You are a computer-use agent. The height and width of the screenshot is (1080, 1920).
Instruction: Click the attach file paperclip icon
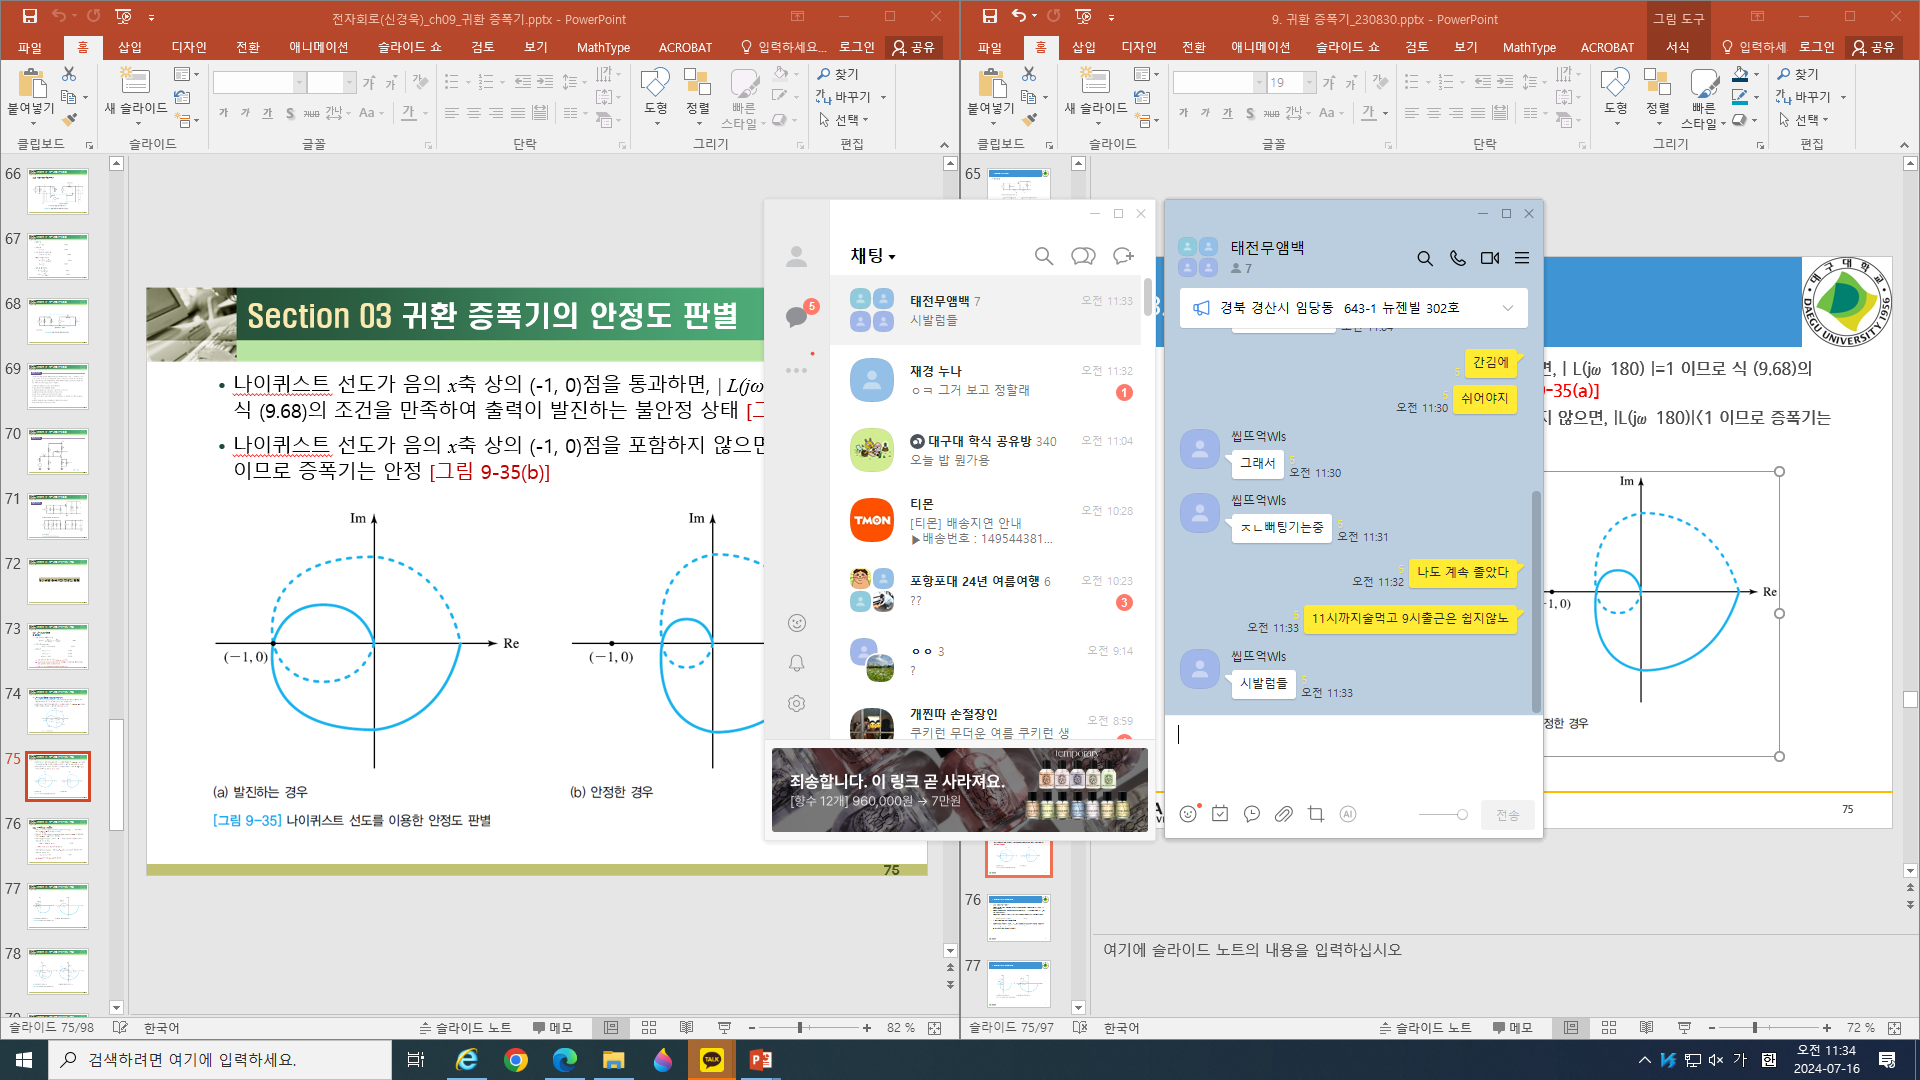click(x=1283, y=814)
